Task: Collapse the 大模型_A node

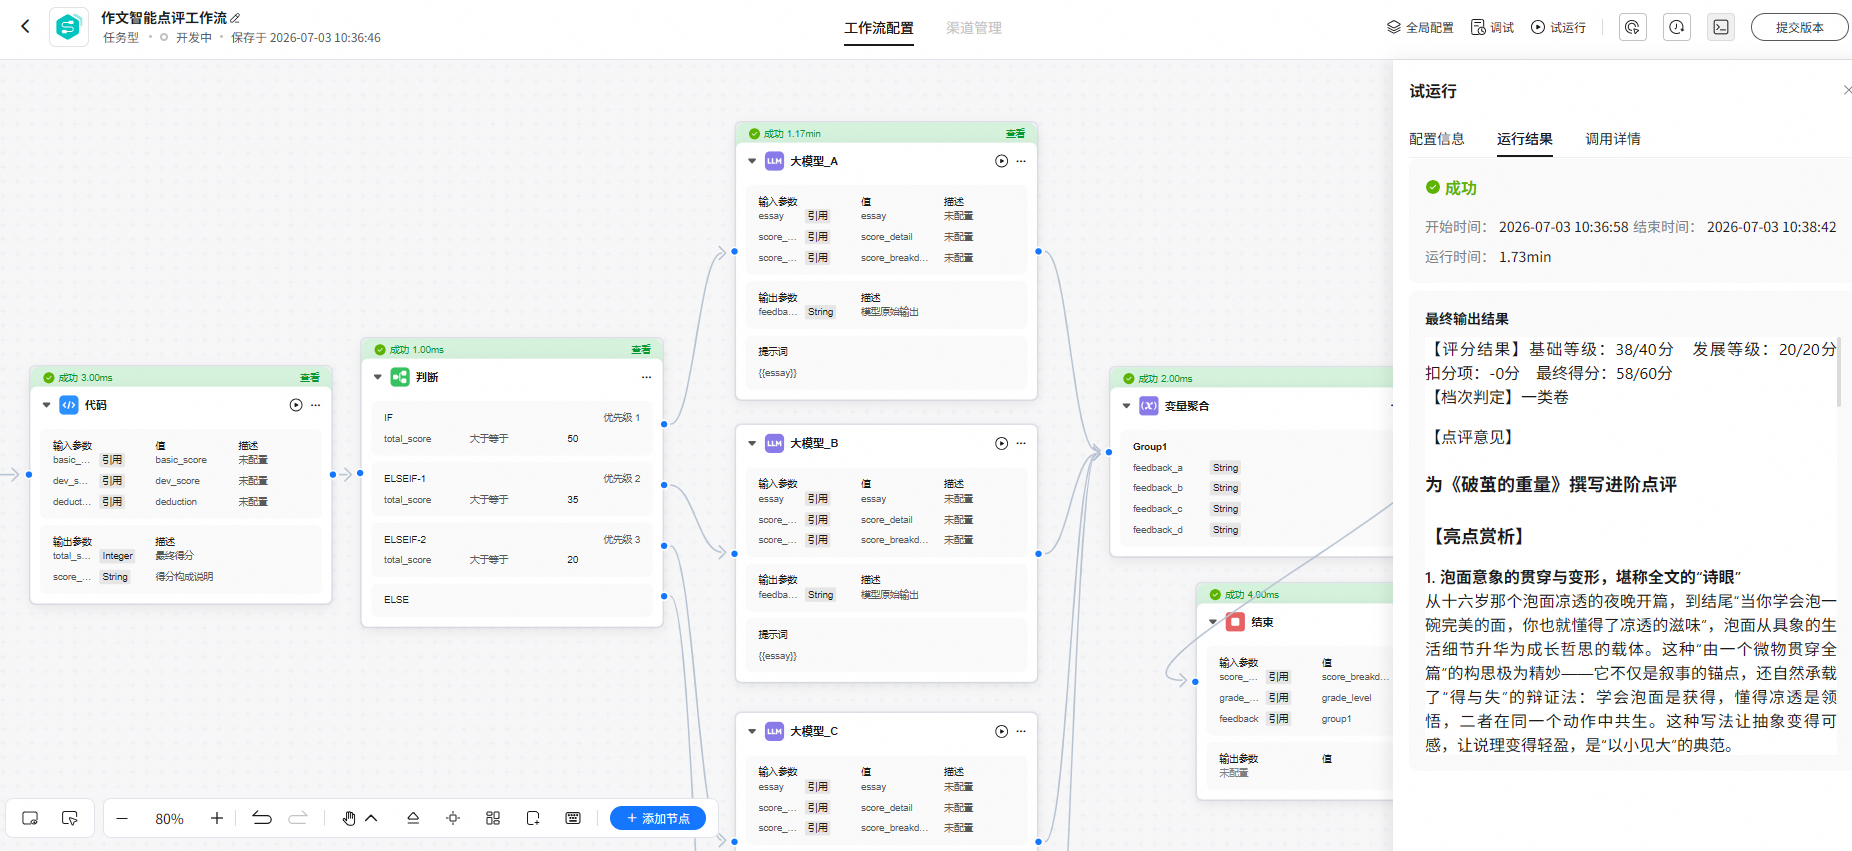Action: (x=752, y=161)
